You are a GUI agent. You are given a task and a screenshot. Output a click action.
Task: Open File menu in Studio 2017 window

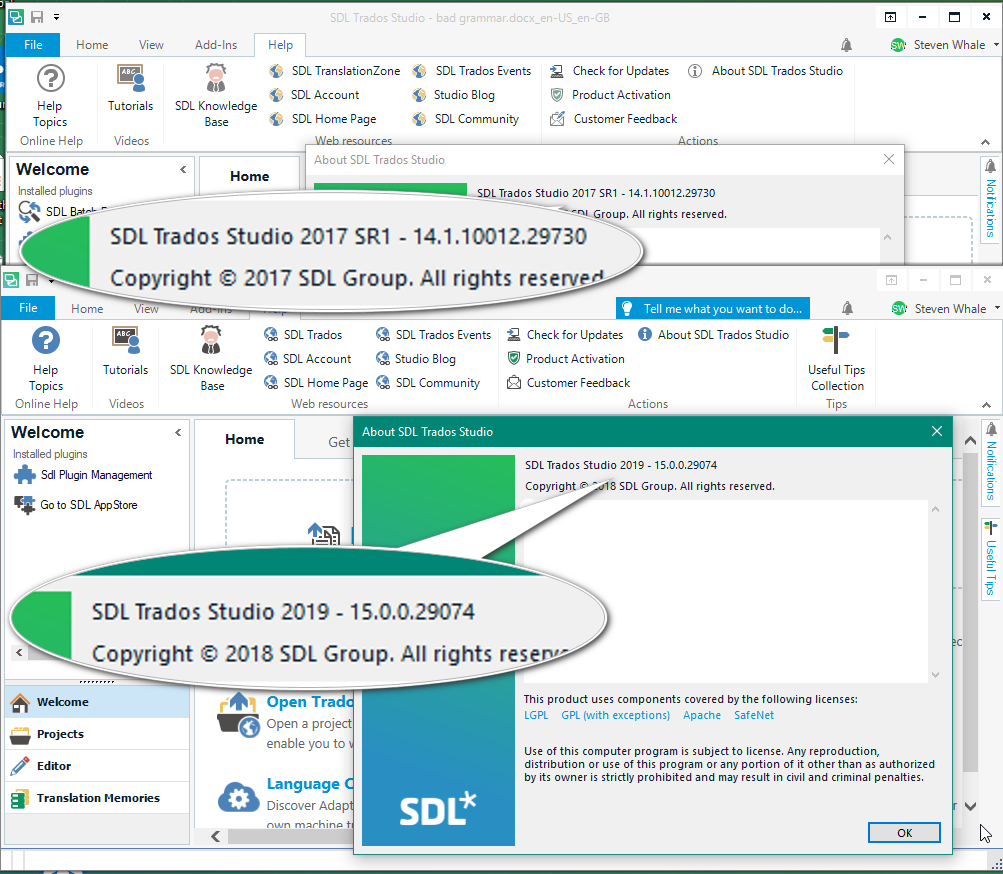pos(33,45)
